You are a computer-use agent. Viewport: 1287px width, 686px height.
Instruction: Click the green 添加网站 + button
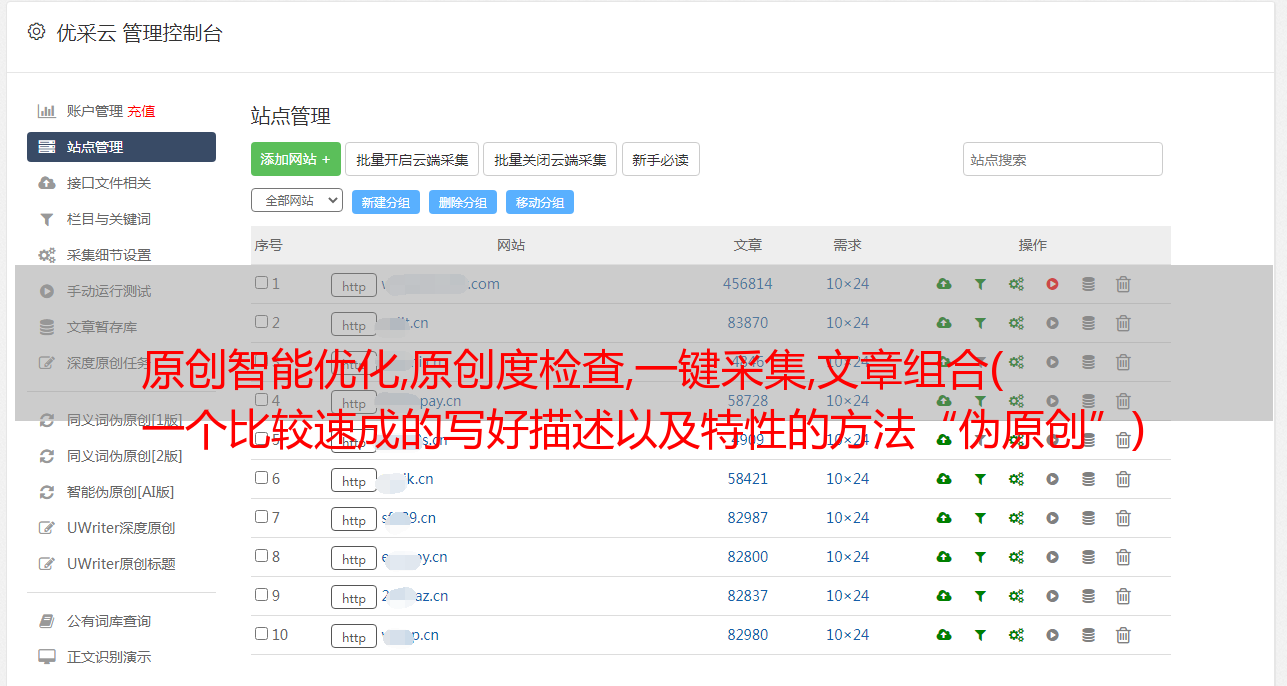(296, 159)
